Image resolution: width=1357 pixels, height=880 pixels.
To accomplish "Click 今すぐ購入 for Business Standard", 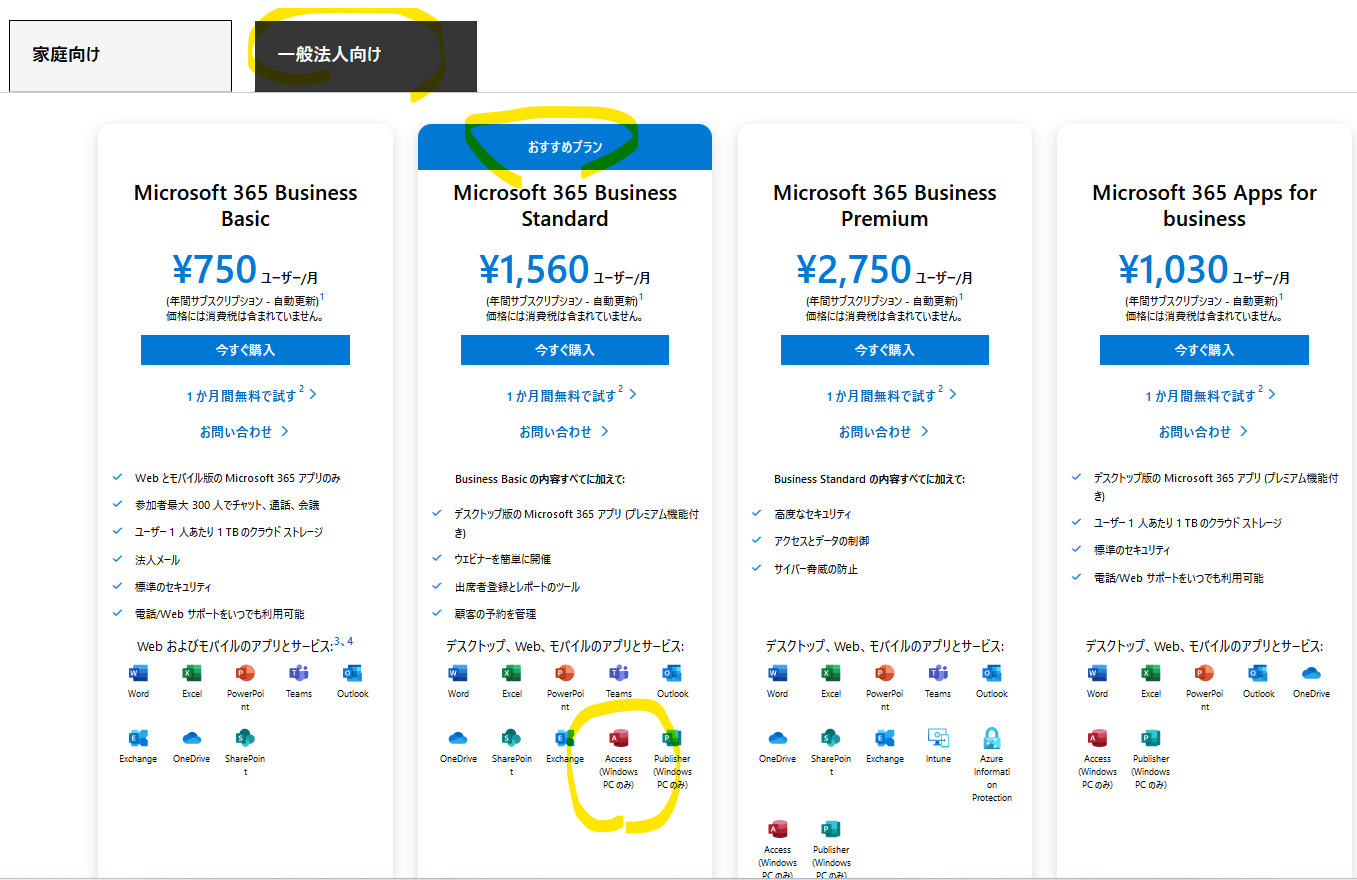I will tap(565, 350).
